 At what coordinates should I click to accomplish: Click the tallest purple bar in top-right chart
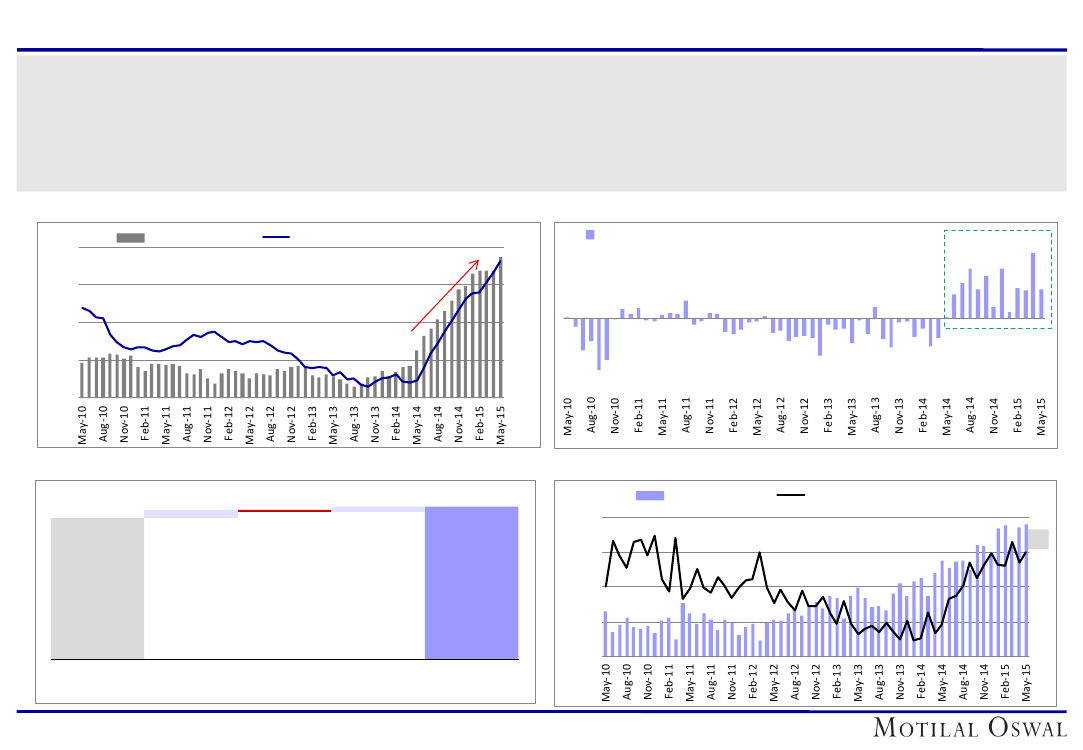pyautogui.click(x=1033, y=285)
